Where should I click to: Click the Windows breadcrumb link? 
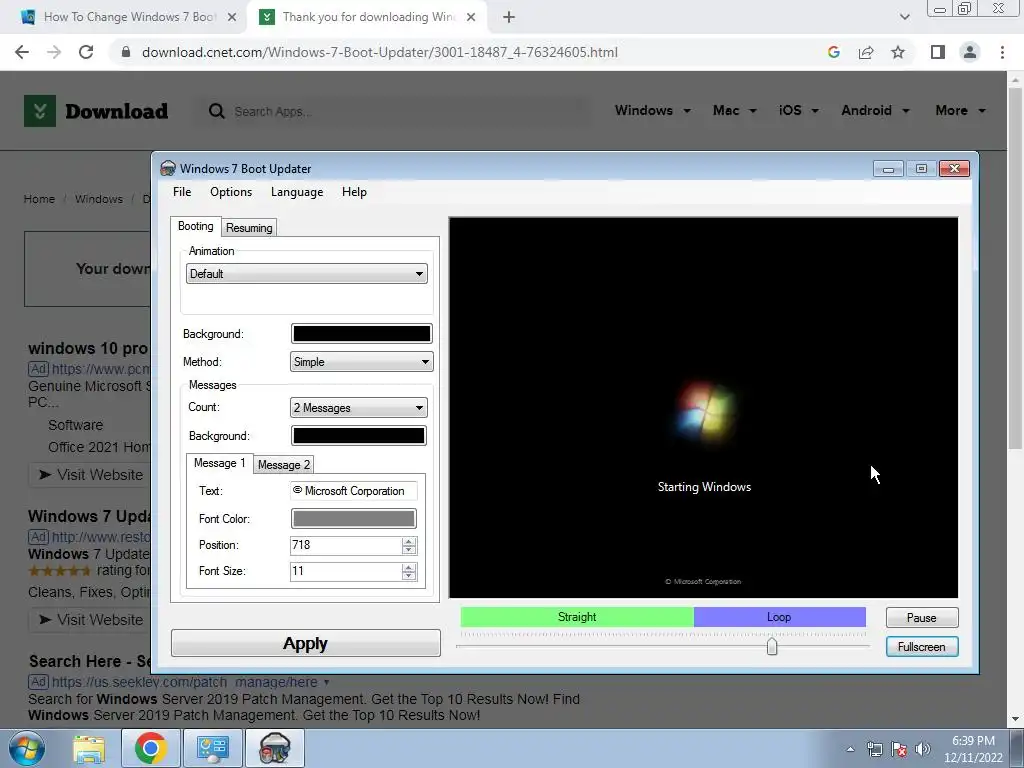click(99, 199)
